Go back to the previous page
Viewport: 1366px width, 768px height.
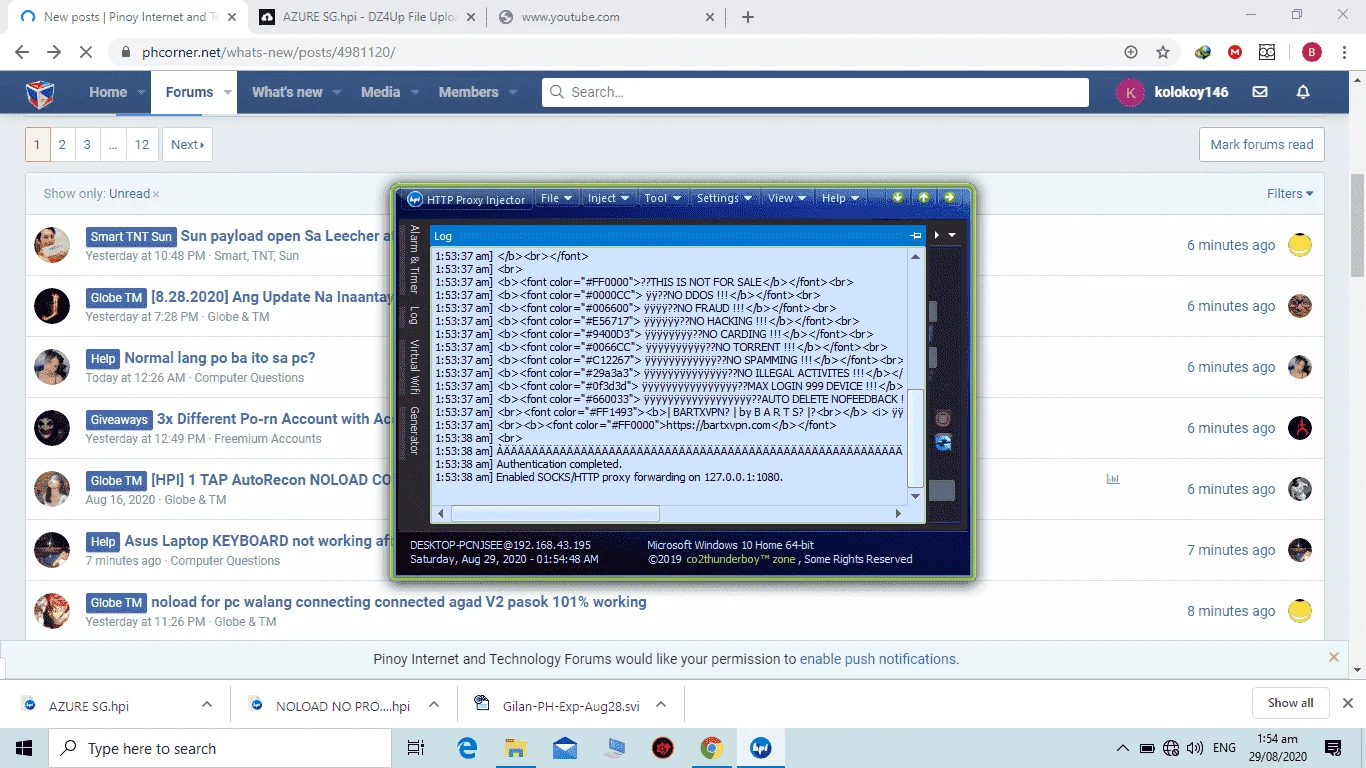tap(22, 52)
